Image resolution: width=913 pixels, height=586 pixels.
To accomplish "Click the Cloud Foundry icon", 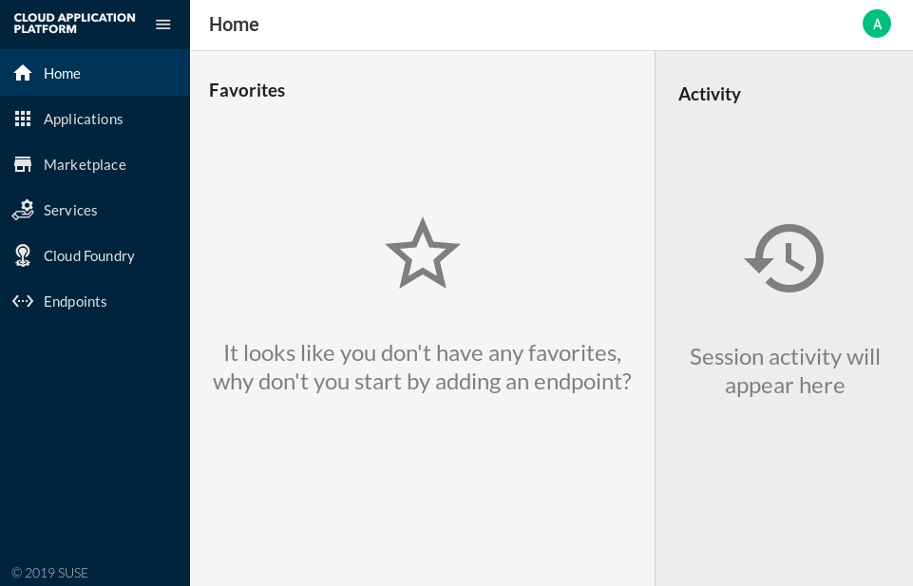I will [x=22, y=256].
